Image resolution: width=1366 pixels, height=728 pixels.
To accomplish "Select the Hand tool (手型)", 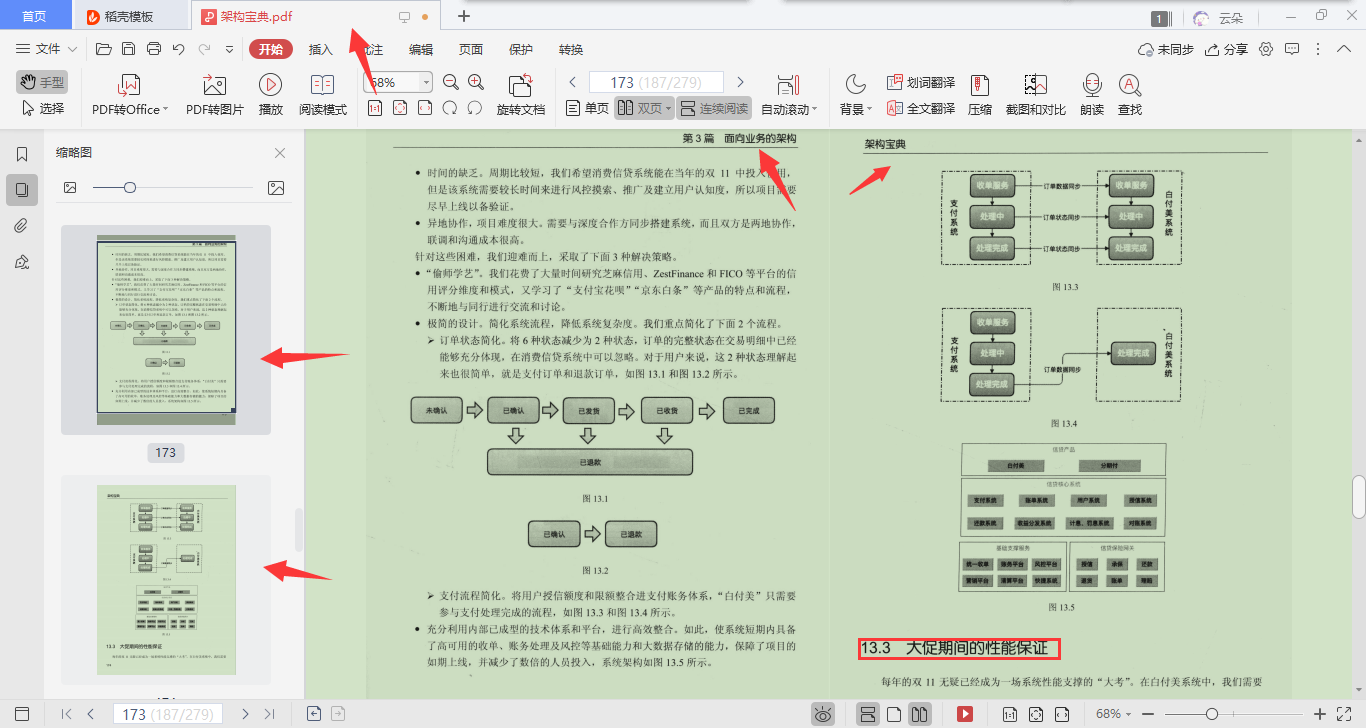I will pyautogui.click(x=42, y=82).
